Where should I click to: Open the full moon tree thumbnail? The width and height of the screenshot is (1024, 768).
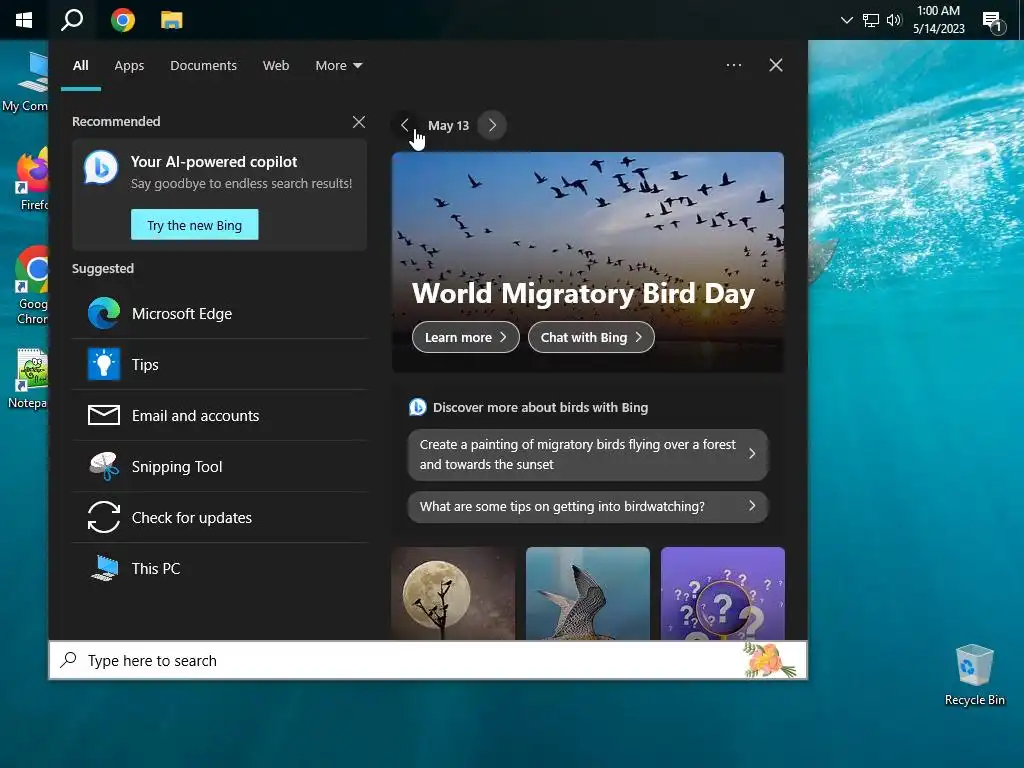pyautogui.click(x=453, y=593)
